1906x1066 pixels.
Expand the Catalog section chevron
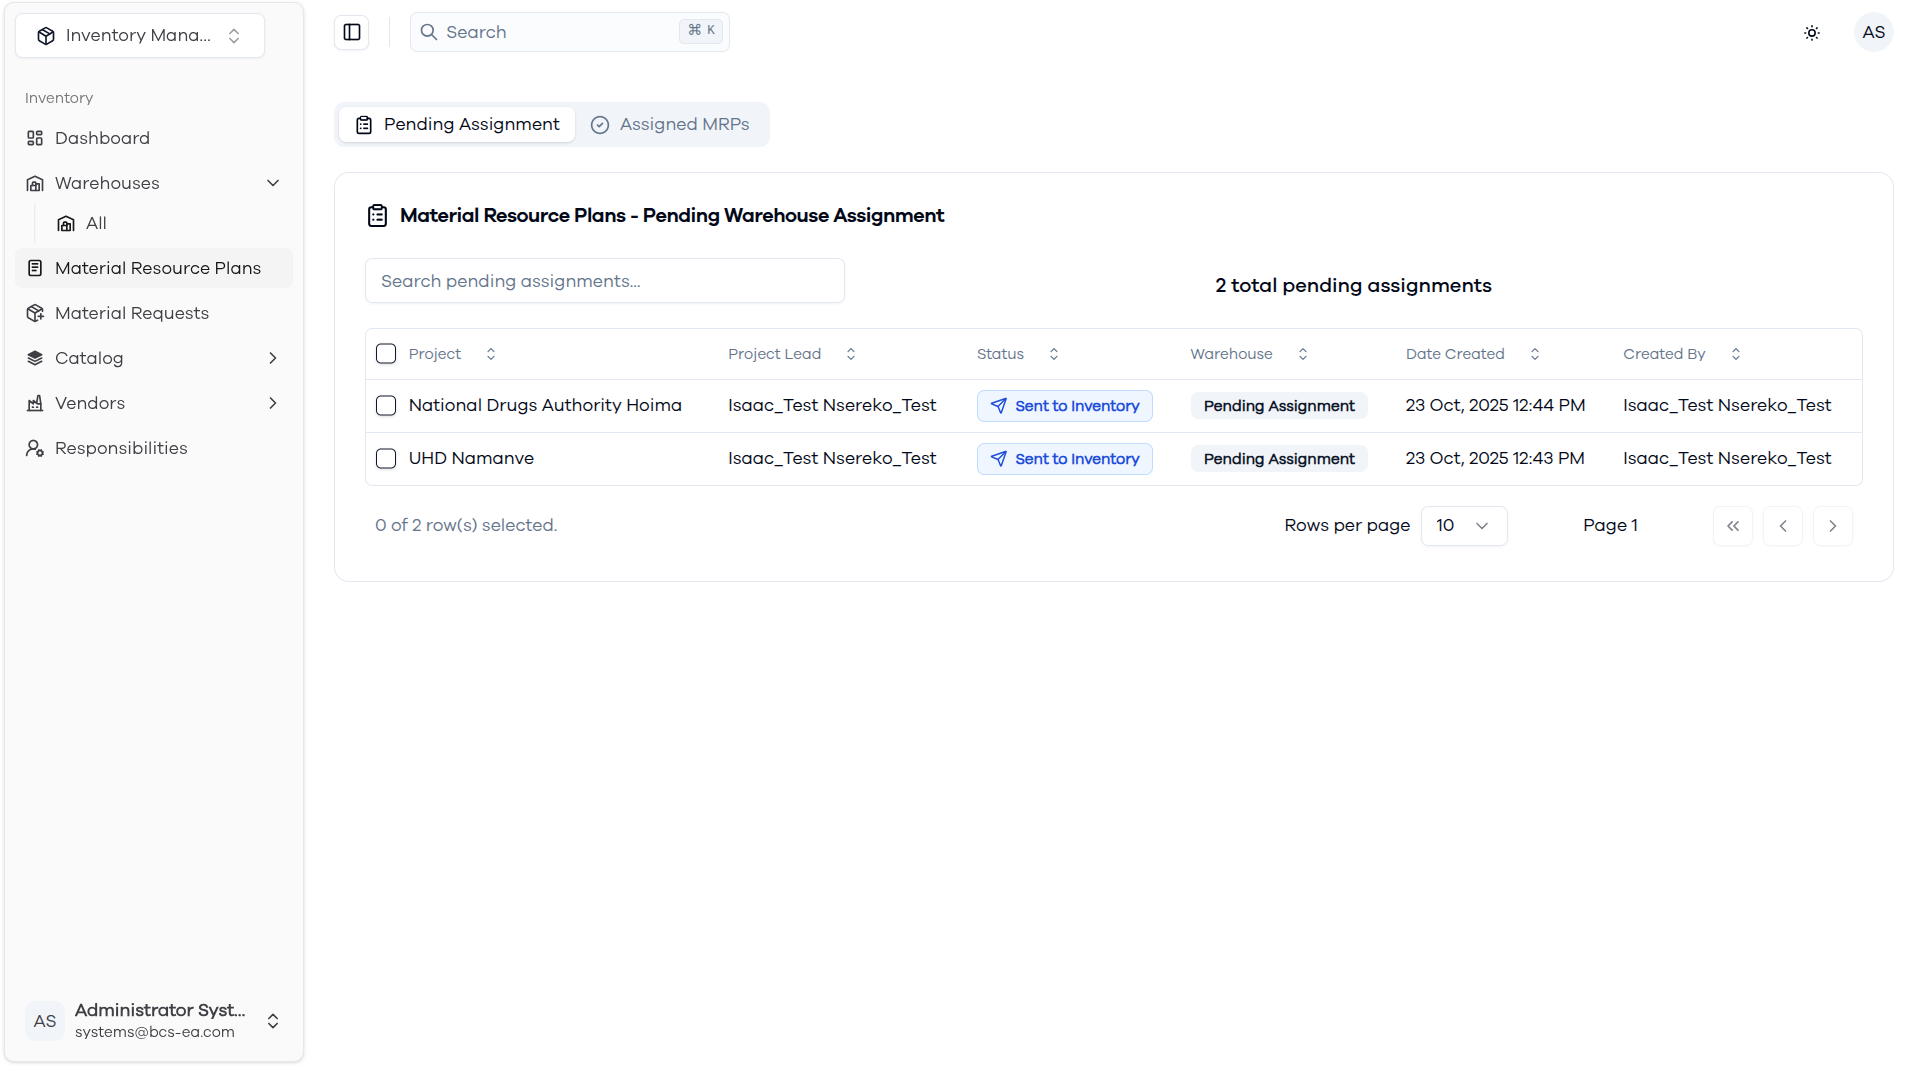273,358
